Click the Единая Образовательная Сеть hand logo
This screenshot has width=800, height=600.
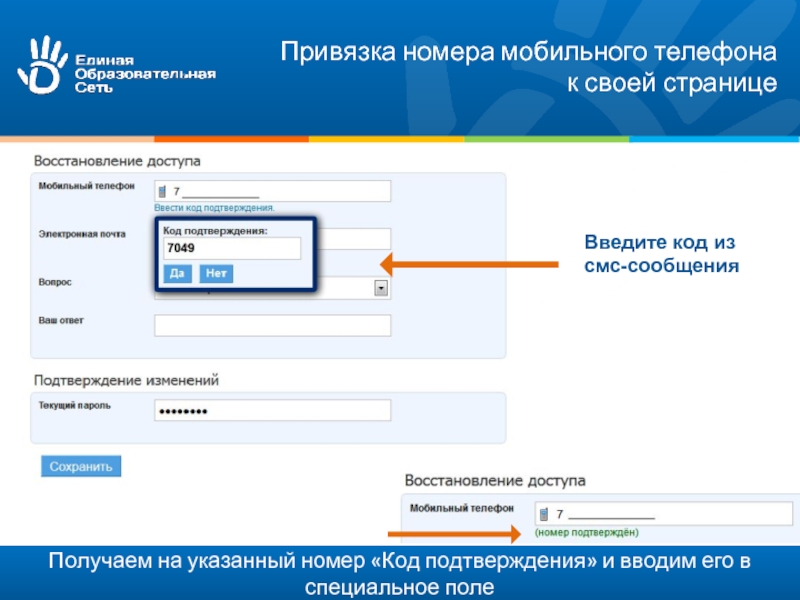coord(42,65)
